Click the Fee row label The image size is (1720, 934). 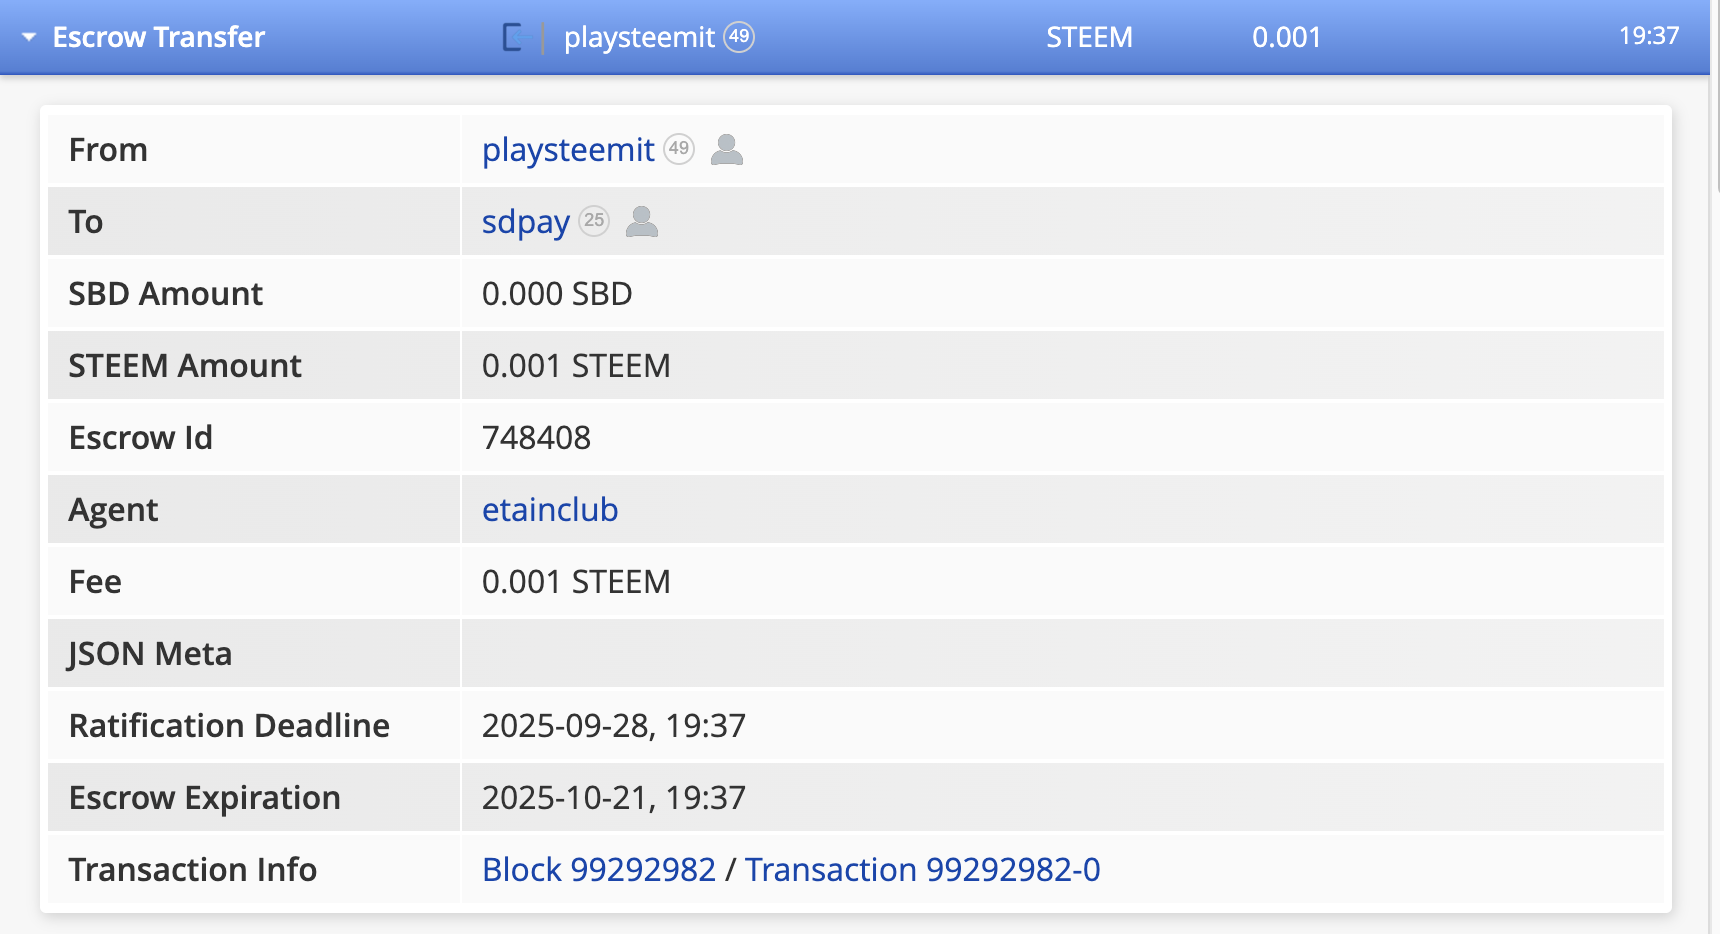[x=95, y=582]
